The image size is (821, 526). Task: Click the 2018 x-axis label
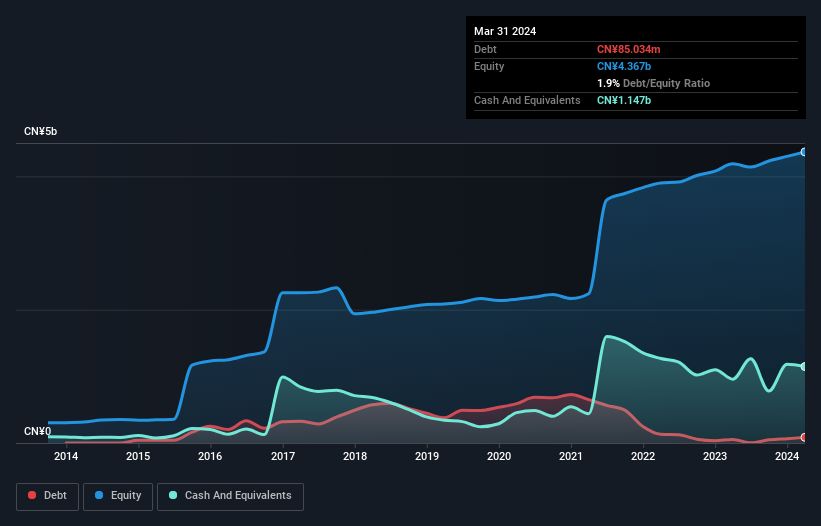click(x=355, y=456)
